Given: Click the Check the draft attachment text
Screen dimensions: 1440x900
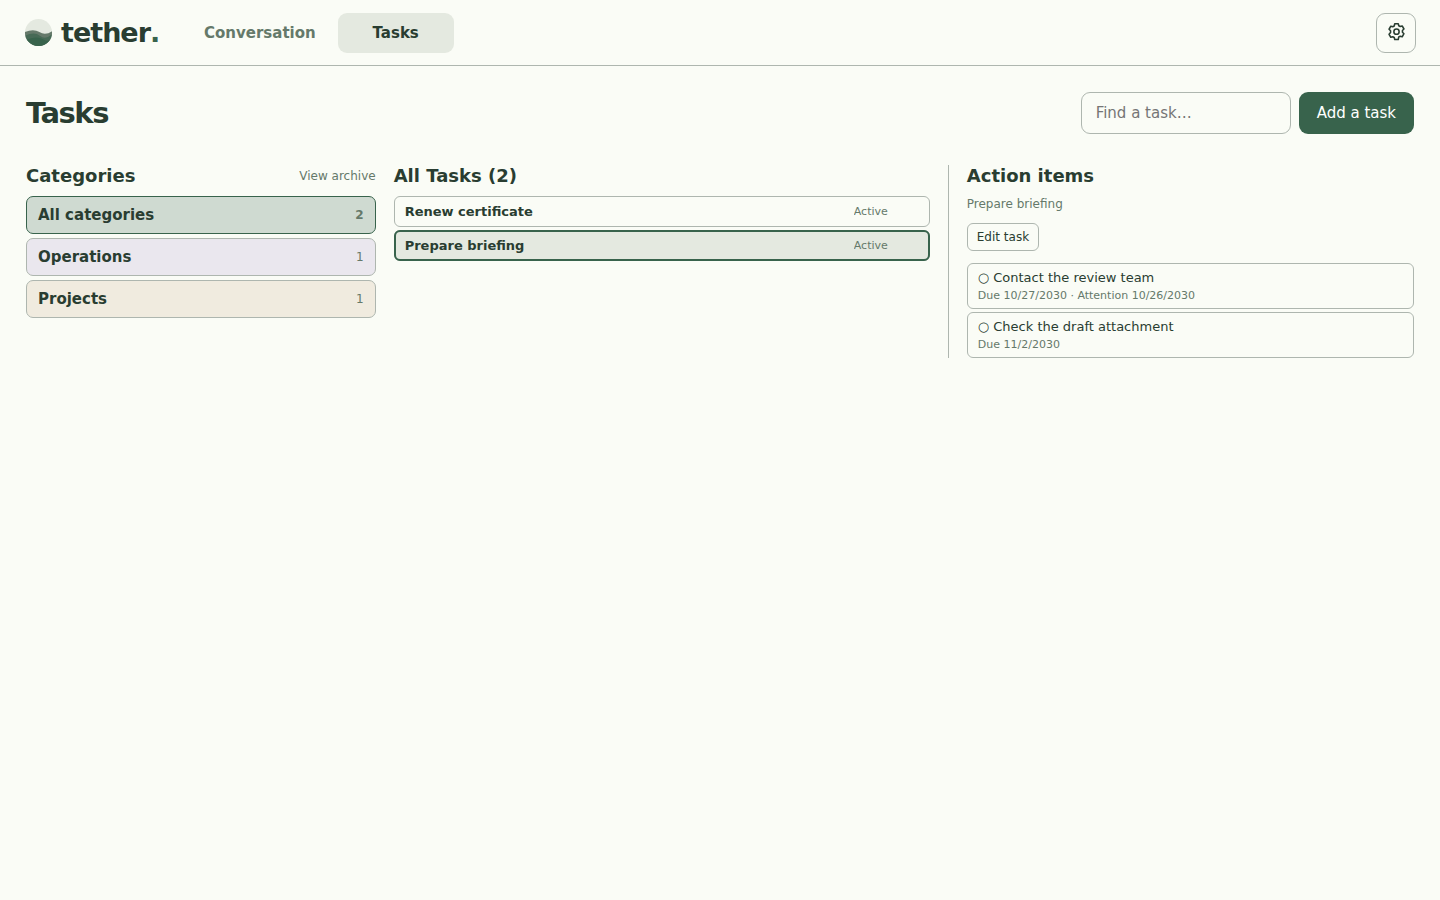Looking at the screenshot, I should click(1083, 327).
